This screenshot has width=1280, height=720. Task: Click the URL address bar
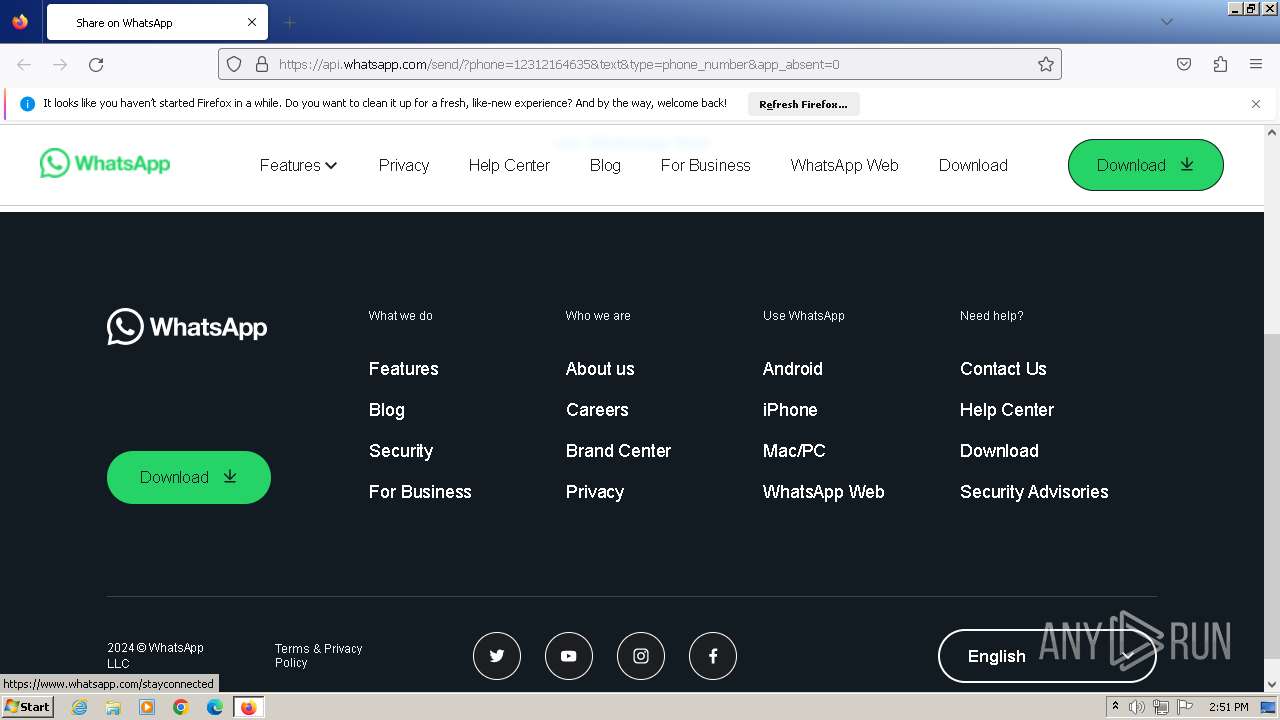point(640,64)
